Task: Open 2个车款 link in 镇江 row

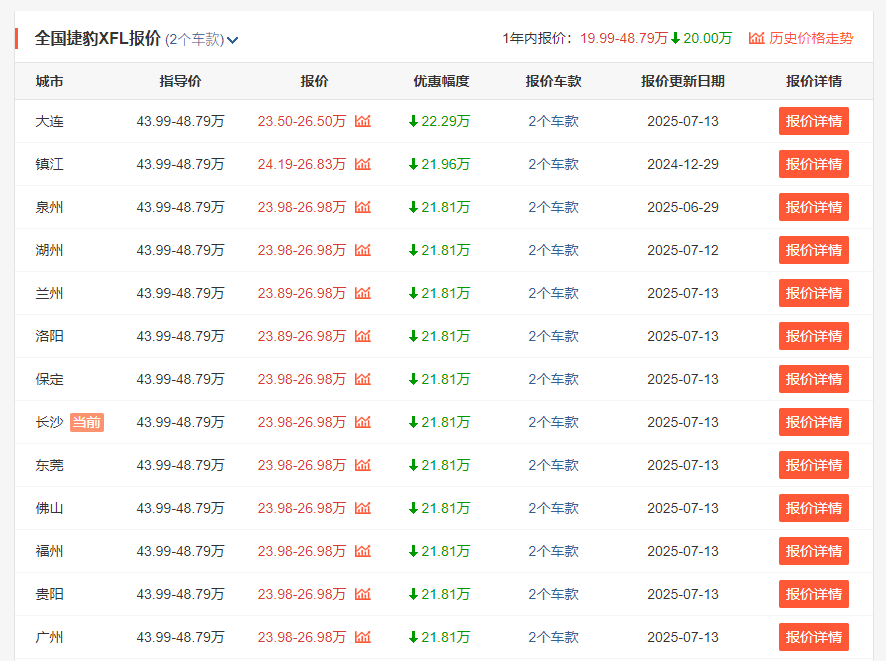Action: click(553, 164)
